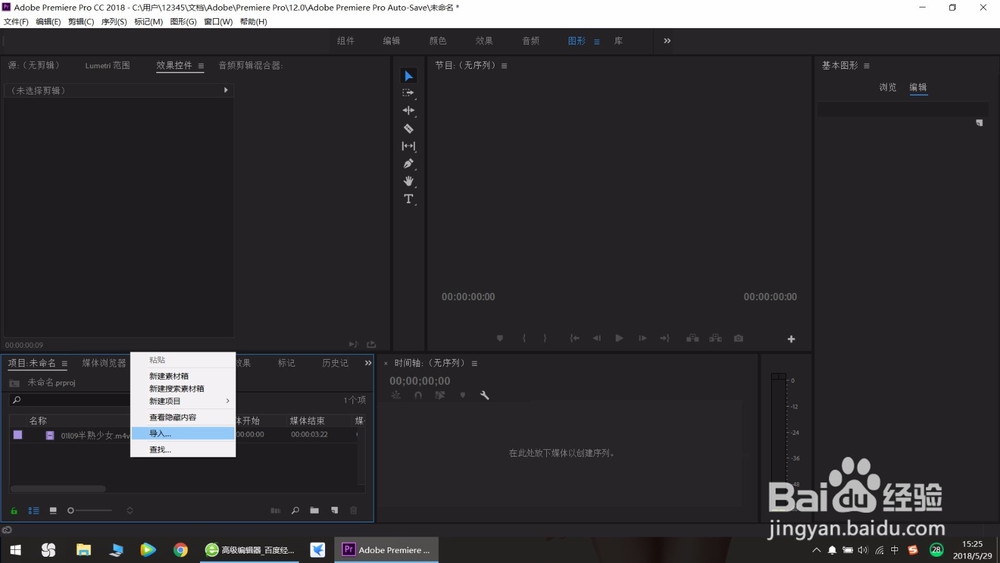This screenshot has height=563, width=1000.
Task: Open 图形 workspace menu icon
Action: (597, 41)
